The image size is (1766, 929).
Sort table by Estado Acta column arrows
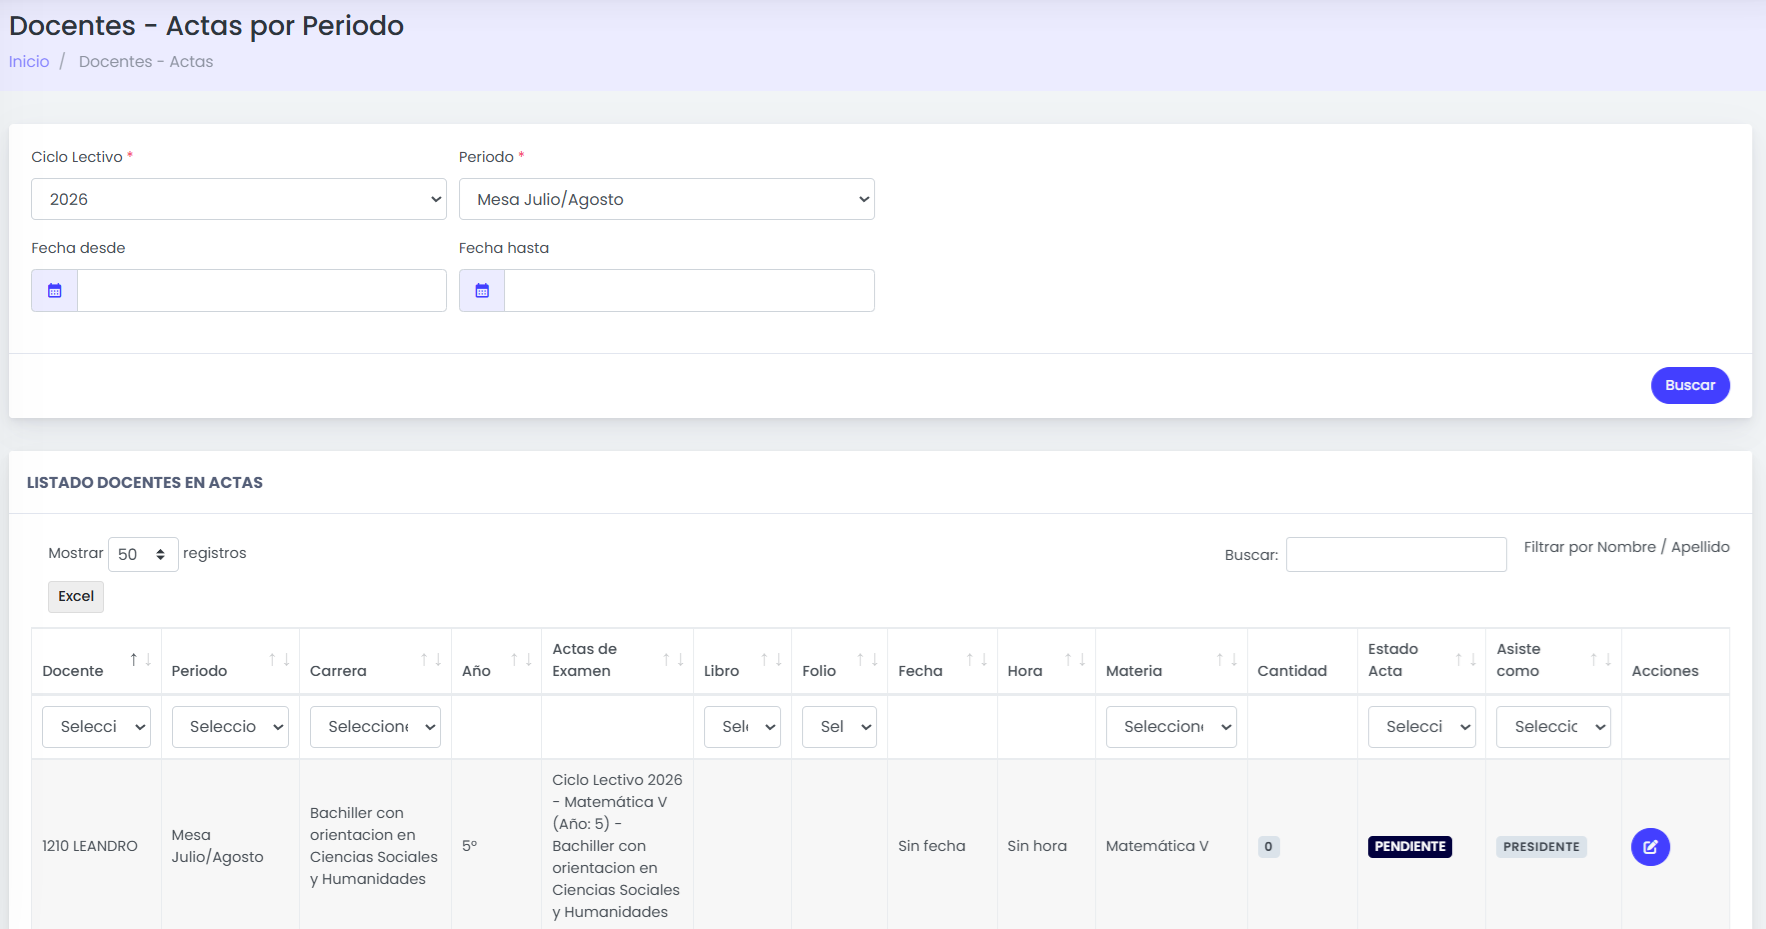1465,660
